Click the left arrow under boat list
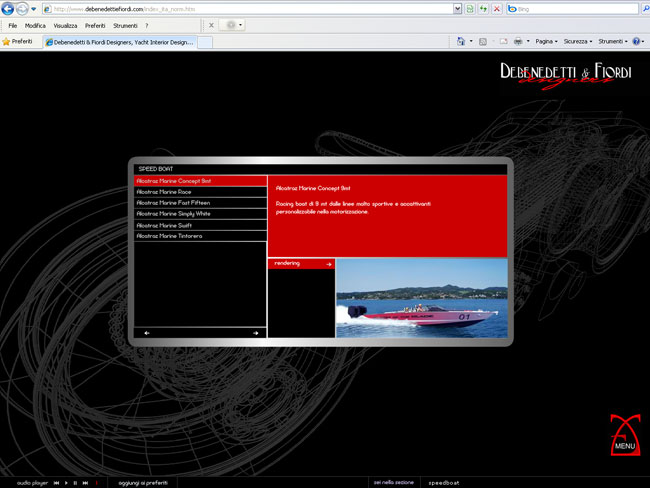 pos(147,333)
